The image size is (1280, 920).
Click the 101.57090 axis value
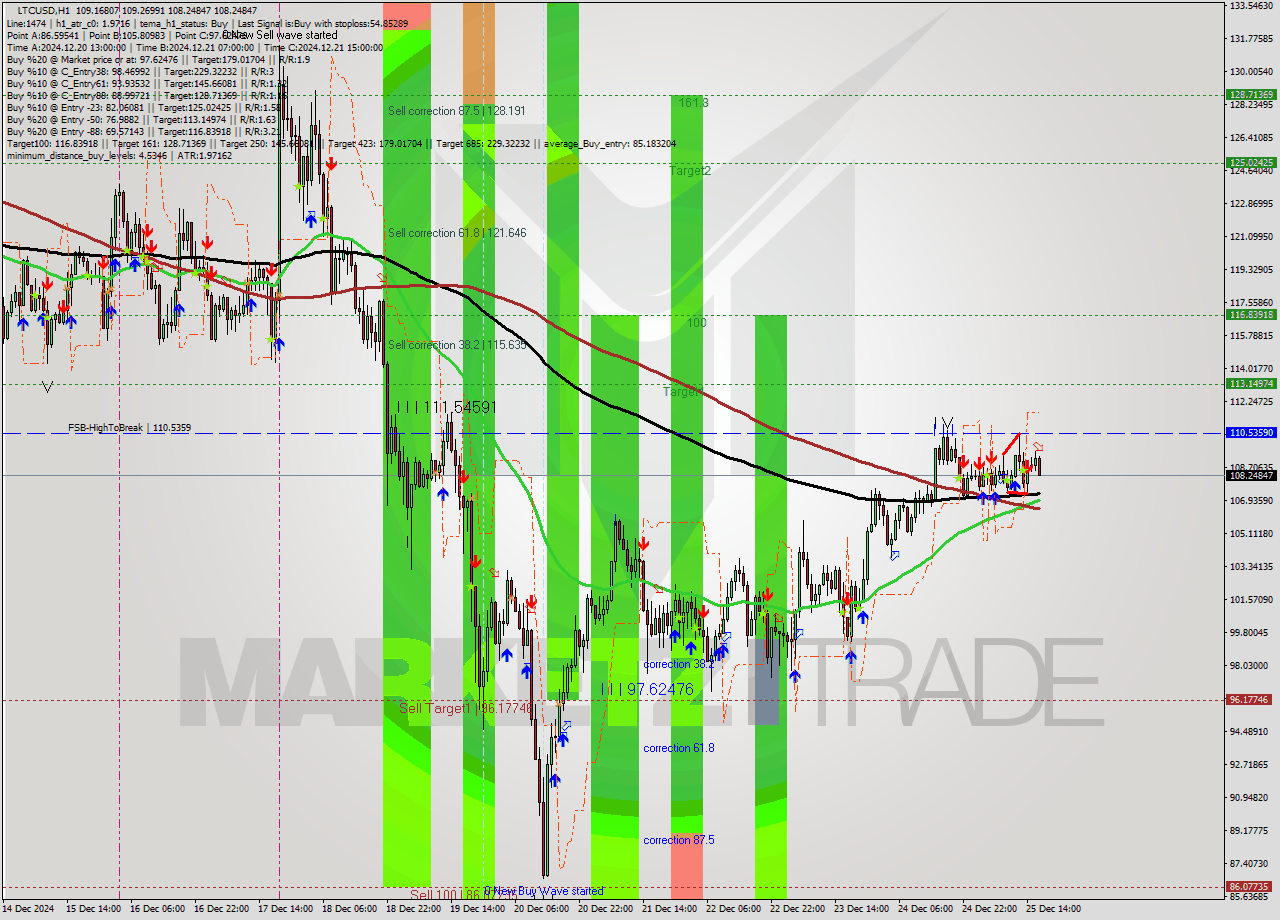[x=1251, y=599]
